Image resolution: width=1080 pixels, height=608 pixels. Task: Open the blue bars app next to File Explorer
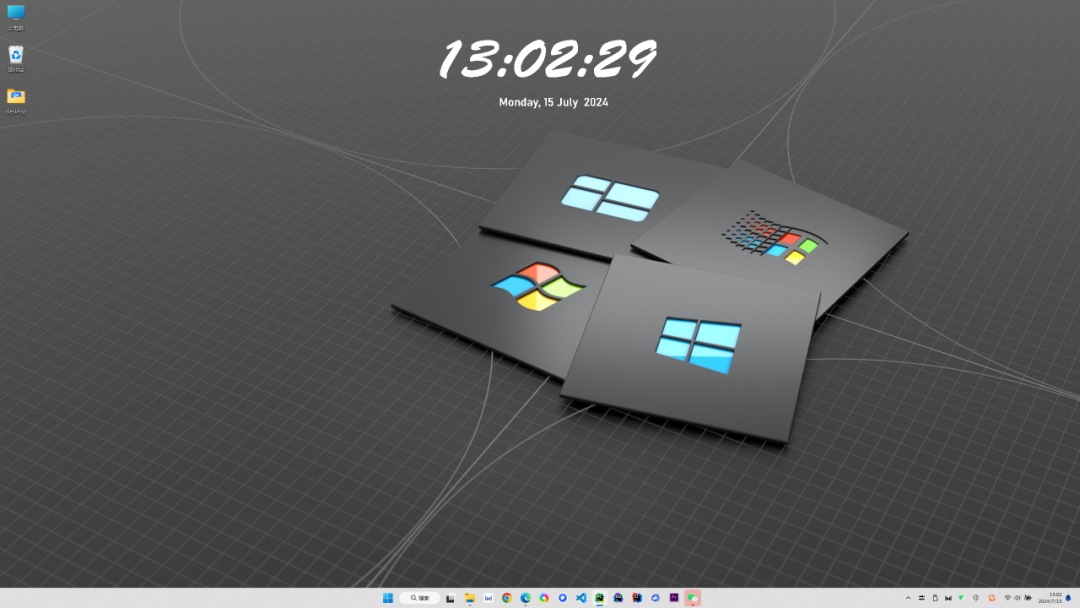[488, 598]
